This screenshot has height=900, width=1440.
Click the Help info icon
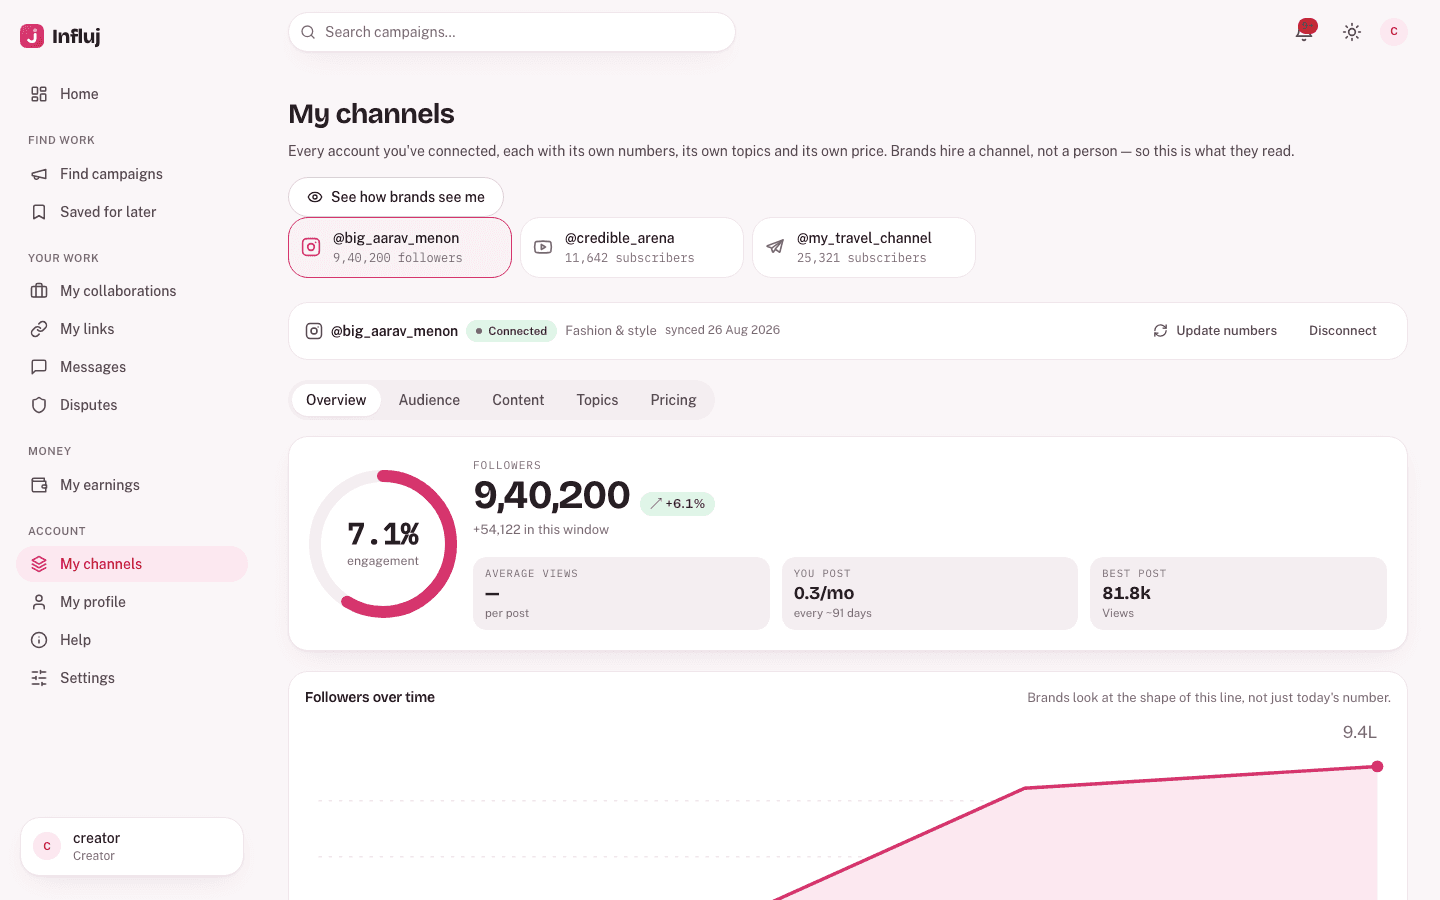[39, 640]
